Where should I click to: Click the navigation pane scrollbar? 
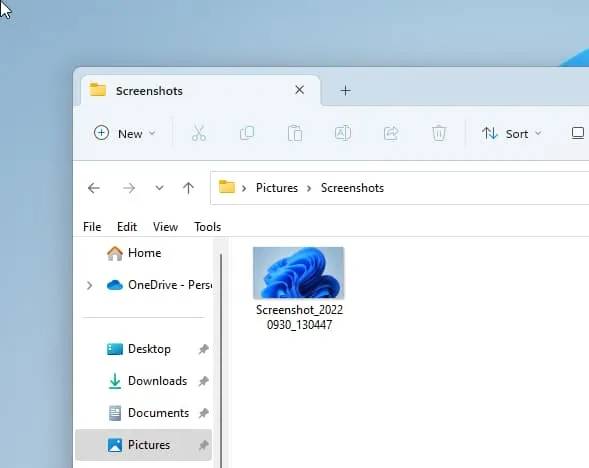[x=221, y=361]
